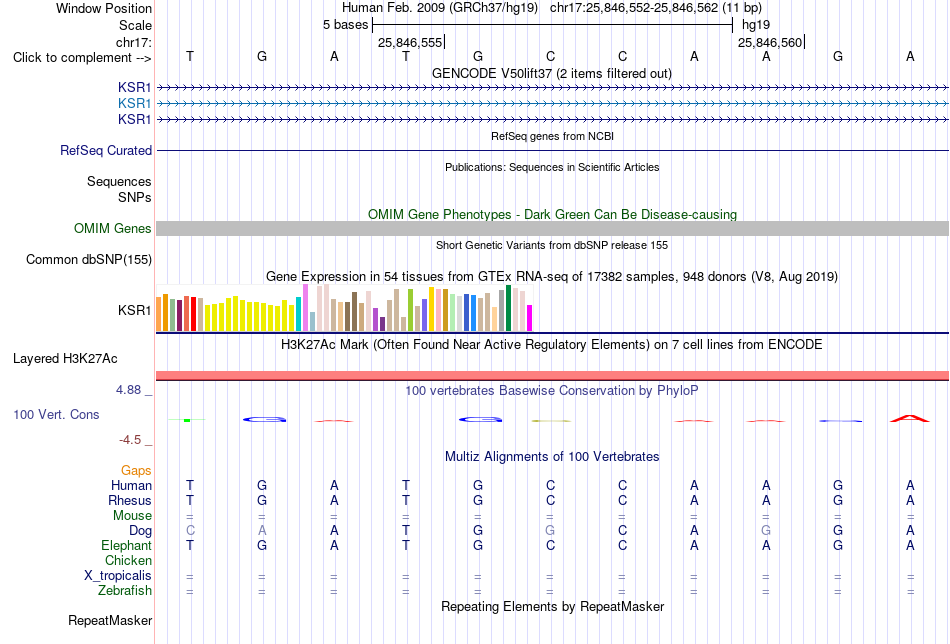The width and height of the screenshot is (950, 644).
Task: Click the Sequences track label
Action: (x=119, y=181)
